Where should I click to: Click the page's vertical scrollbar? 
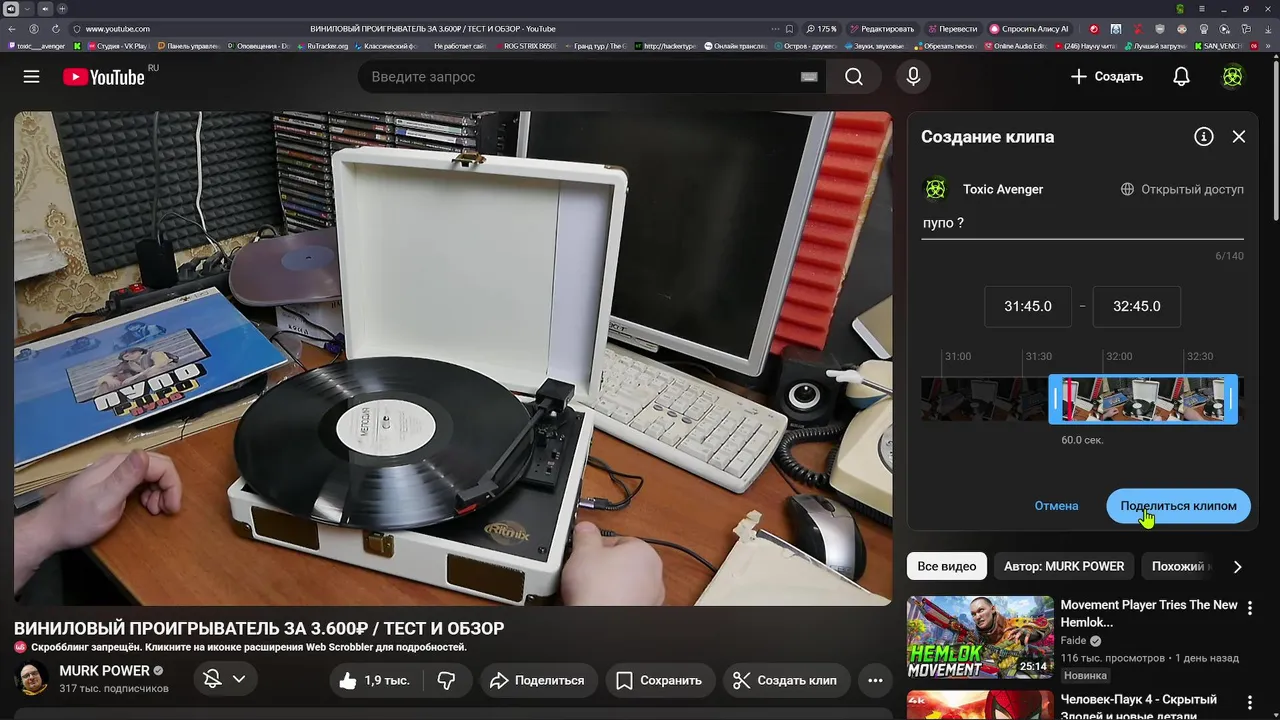pos(1275,140)
